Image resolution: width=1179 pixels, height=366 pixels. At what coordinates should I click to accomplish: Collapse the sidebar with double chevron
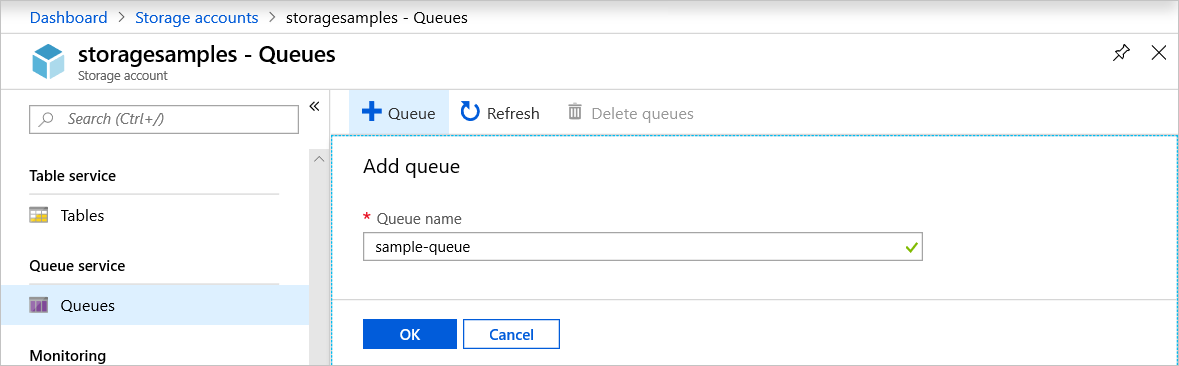coord(314,106)
